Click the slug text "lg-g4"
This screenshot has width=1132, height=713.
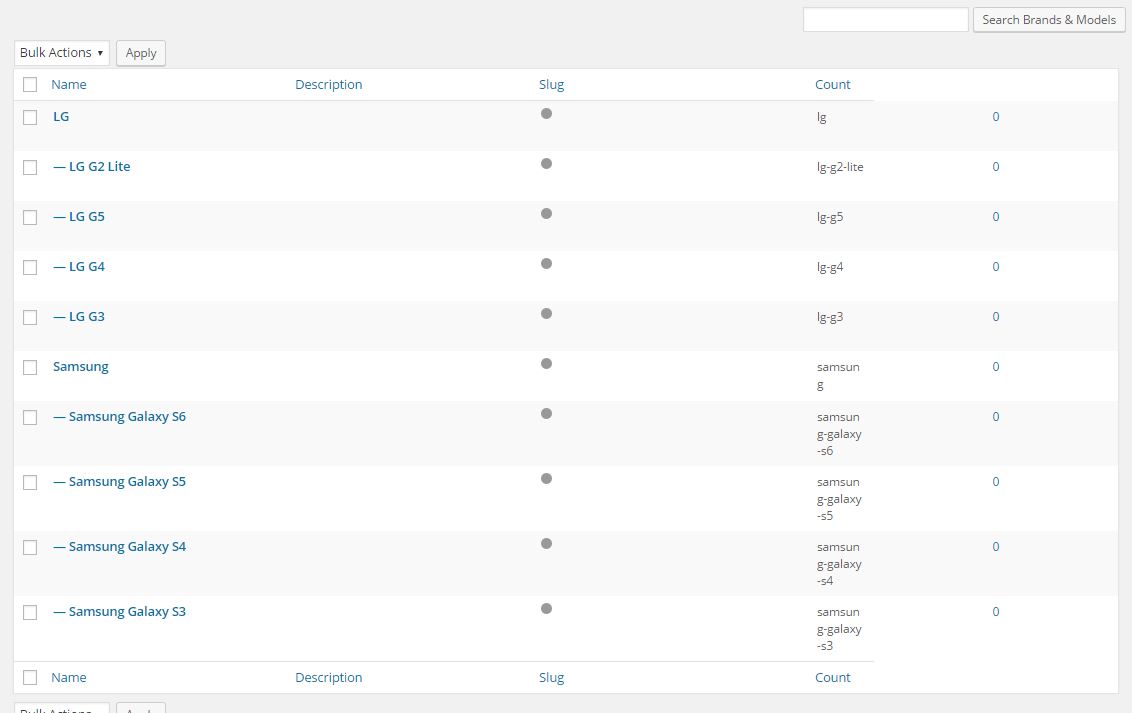tap(830, 267)
